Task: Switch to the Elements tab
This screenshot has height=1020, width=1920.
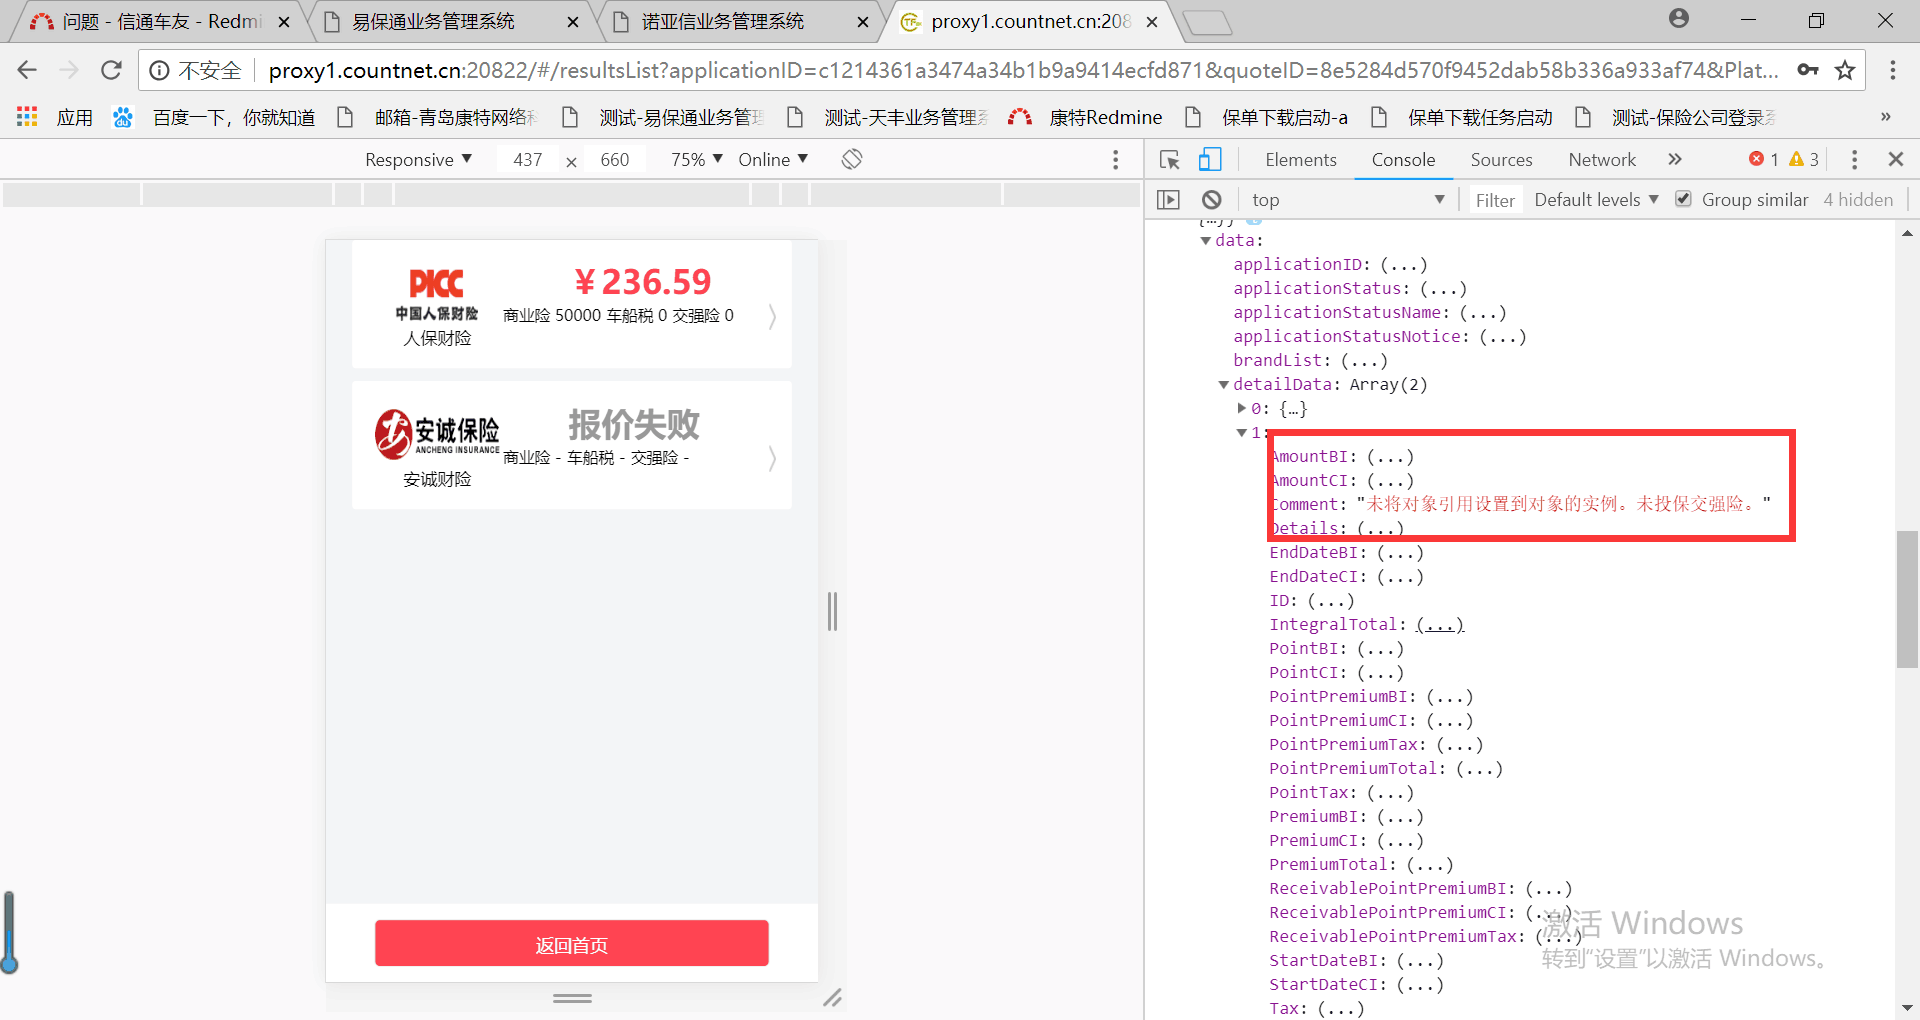Action: pos(1300,160)
